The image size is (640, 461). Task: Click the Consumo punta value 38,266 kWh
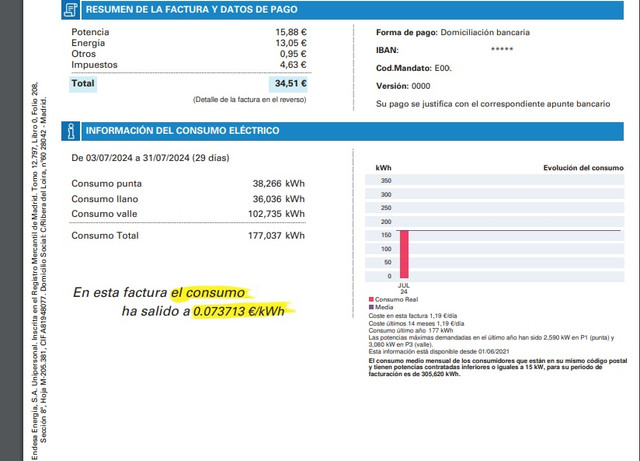click(x=278, y=184)
